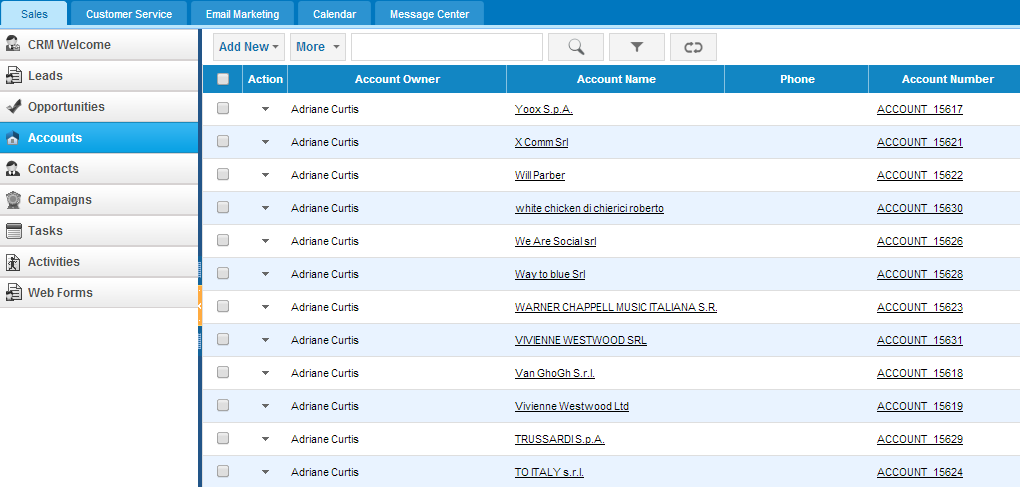The image size is (1020, 487).
Task: Open the filter funnel button
Action: click(637, 47)
